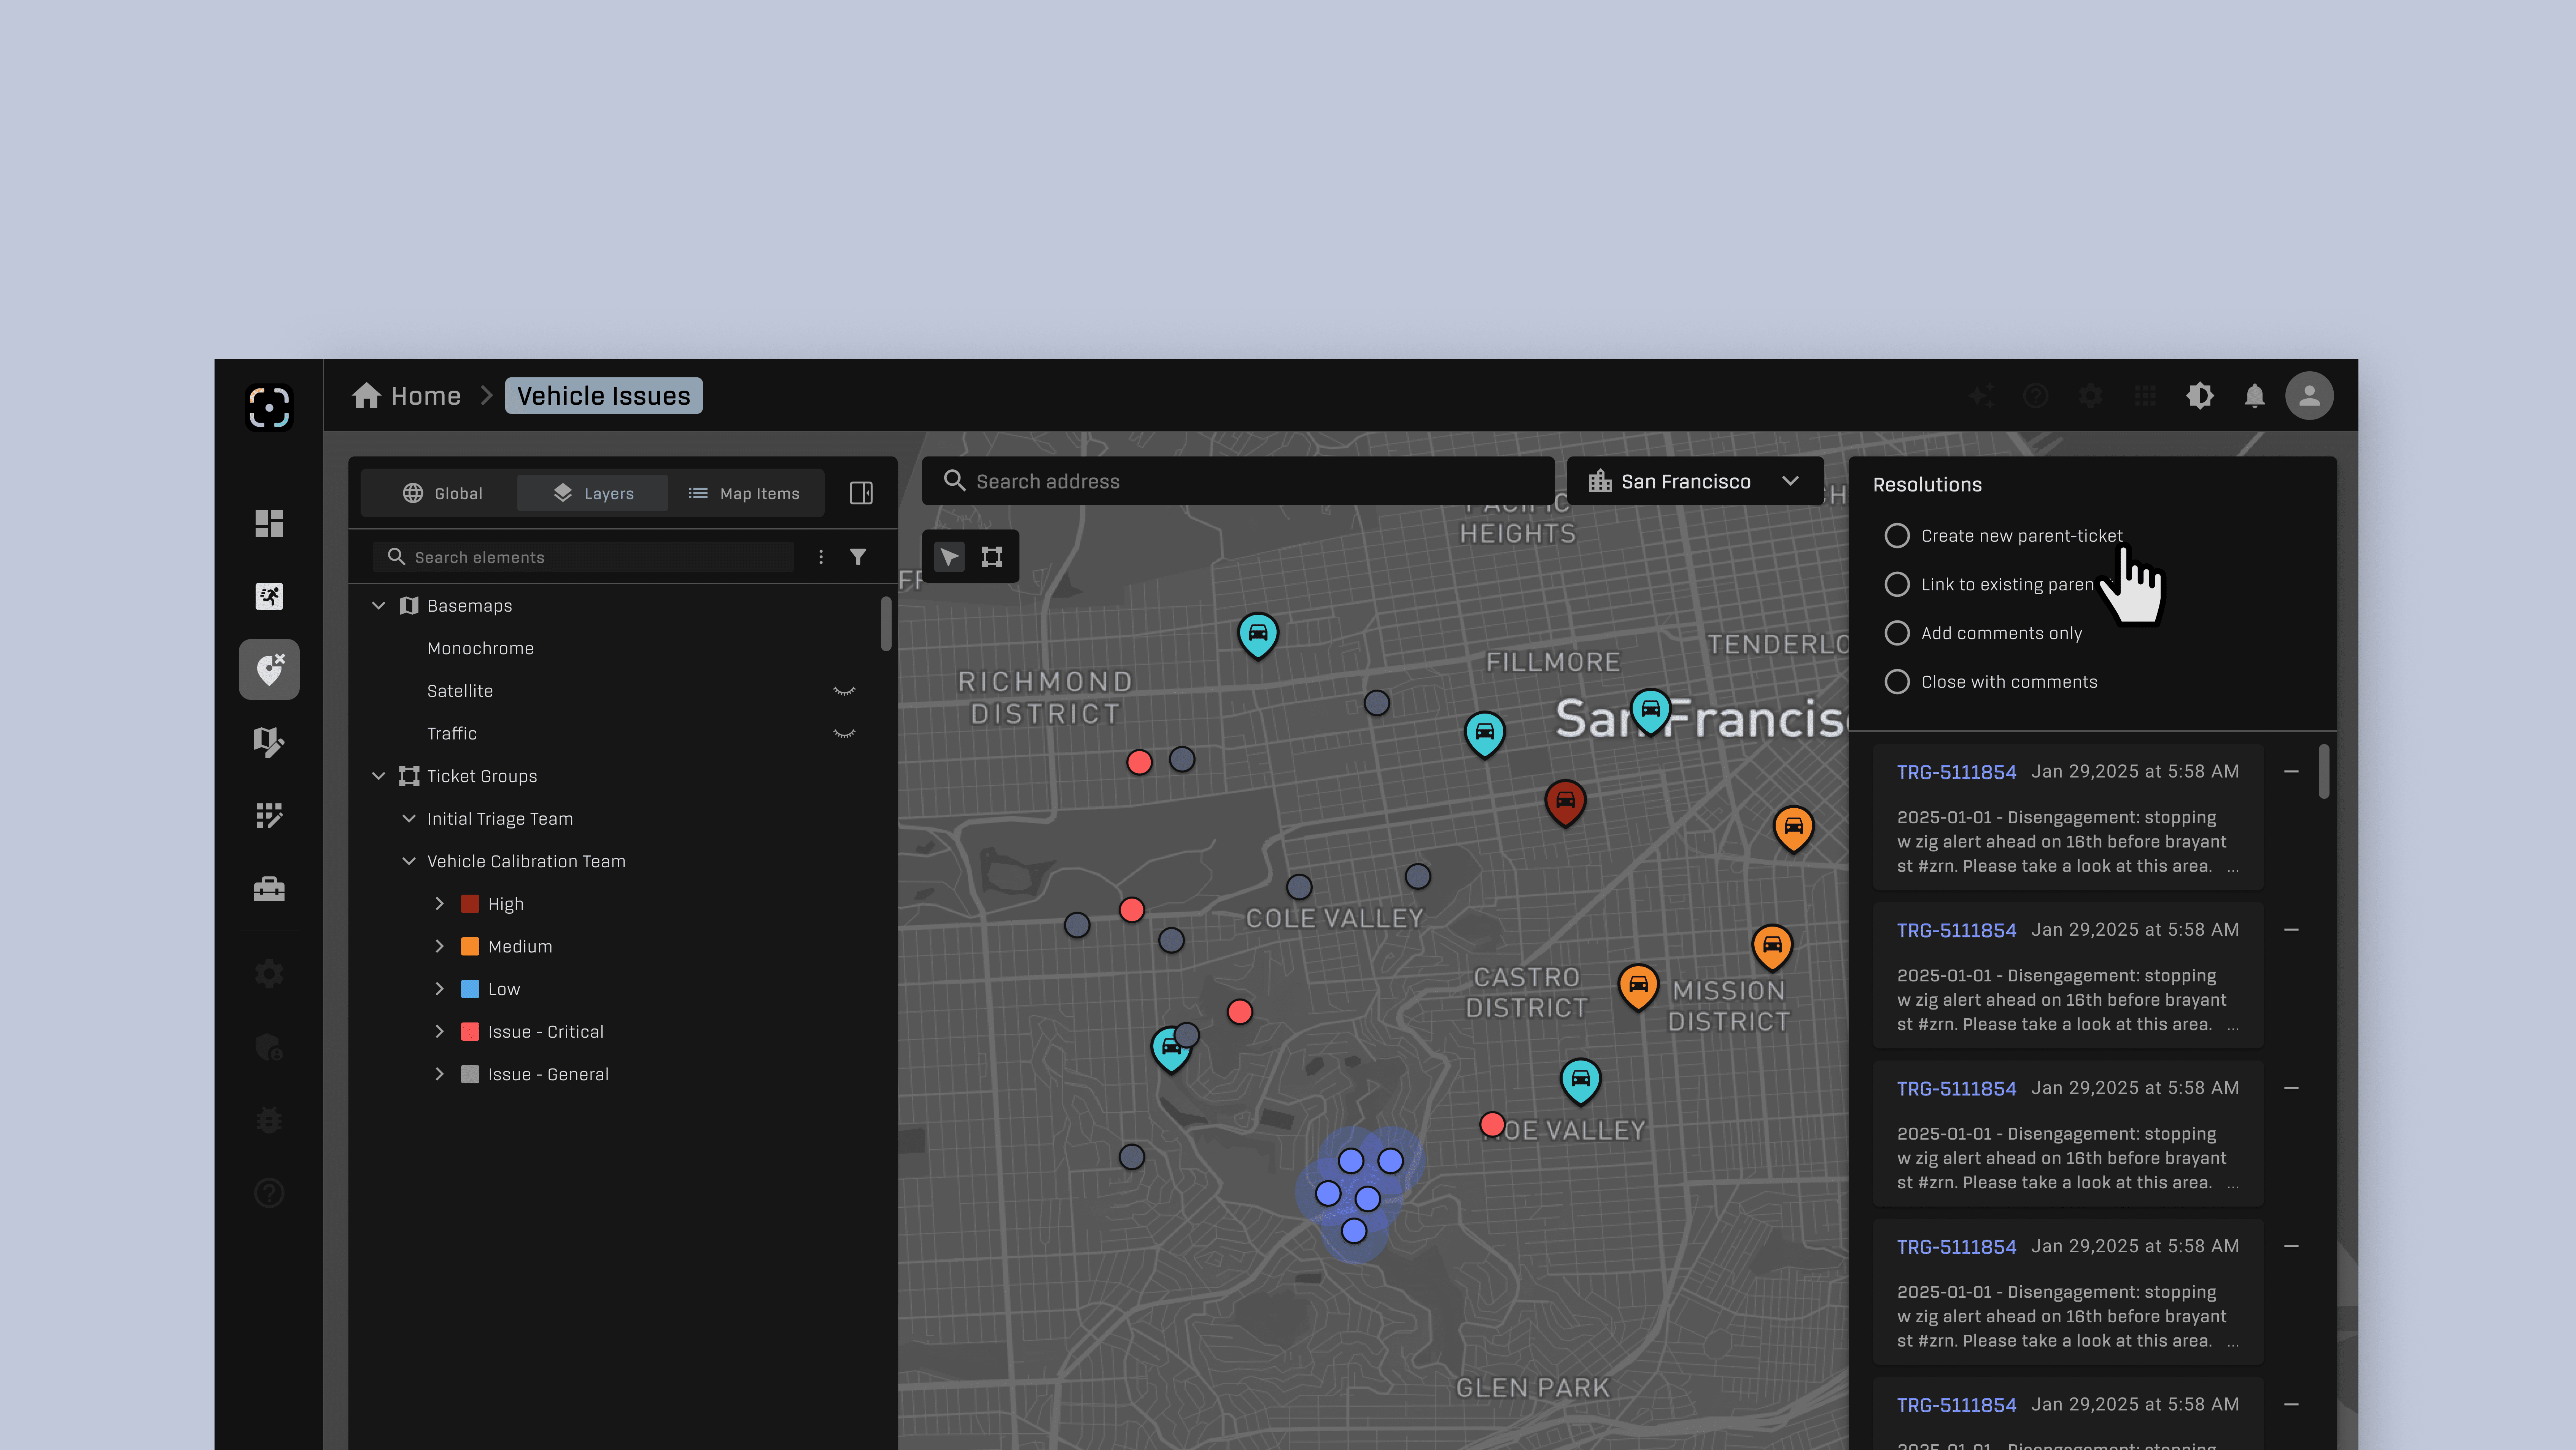Open the bug icon in the sidebar
2576x1450 pixels.
[x=269, y=1120]
